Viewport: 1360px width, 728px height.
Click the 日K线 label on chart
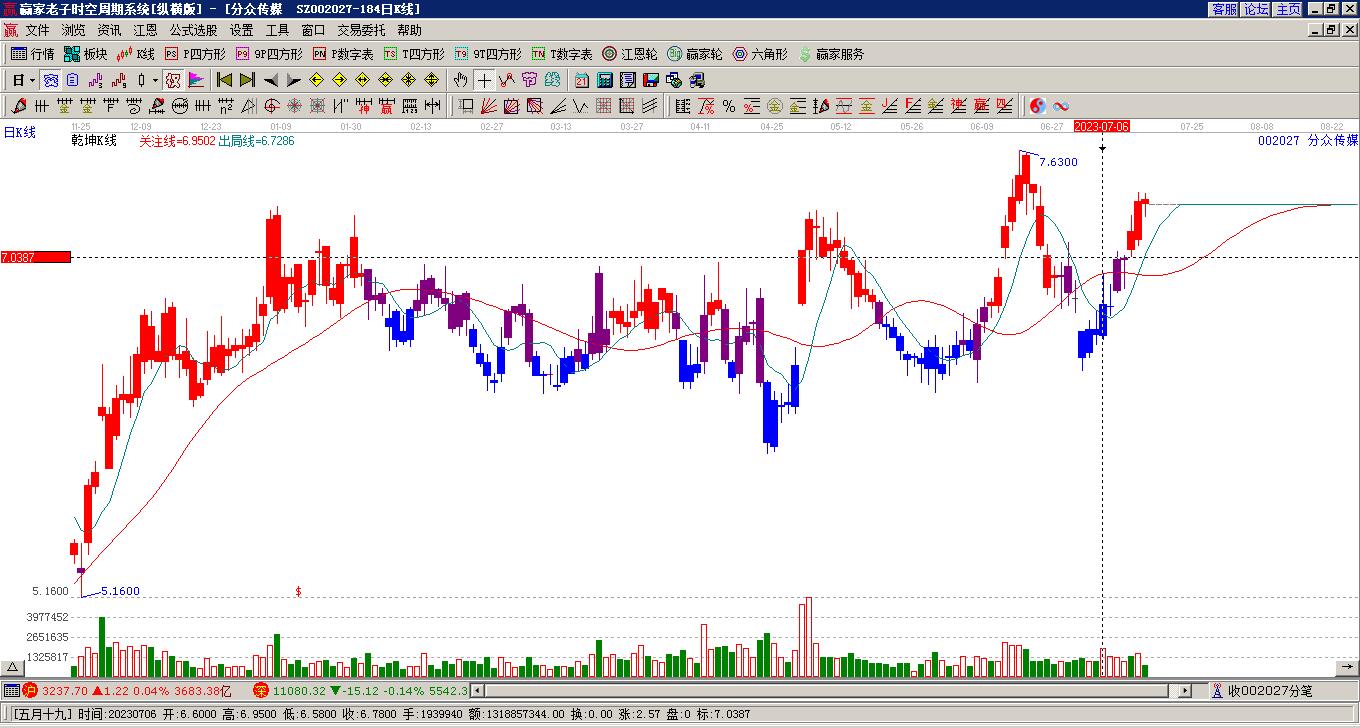20,132
